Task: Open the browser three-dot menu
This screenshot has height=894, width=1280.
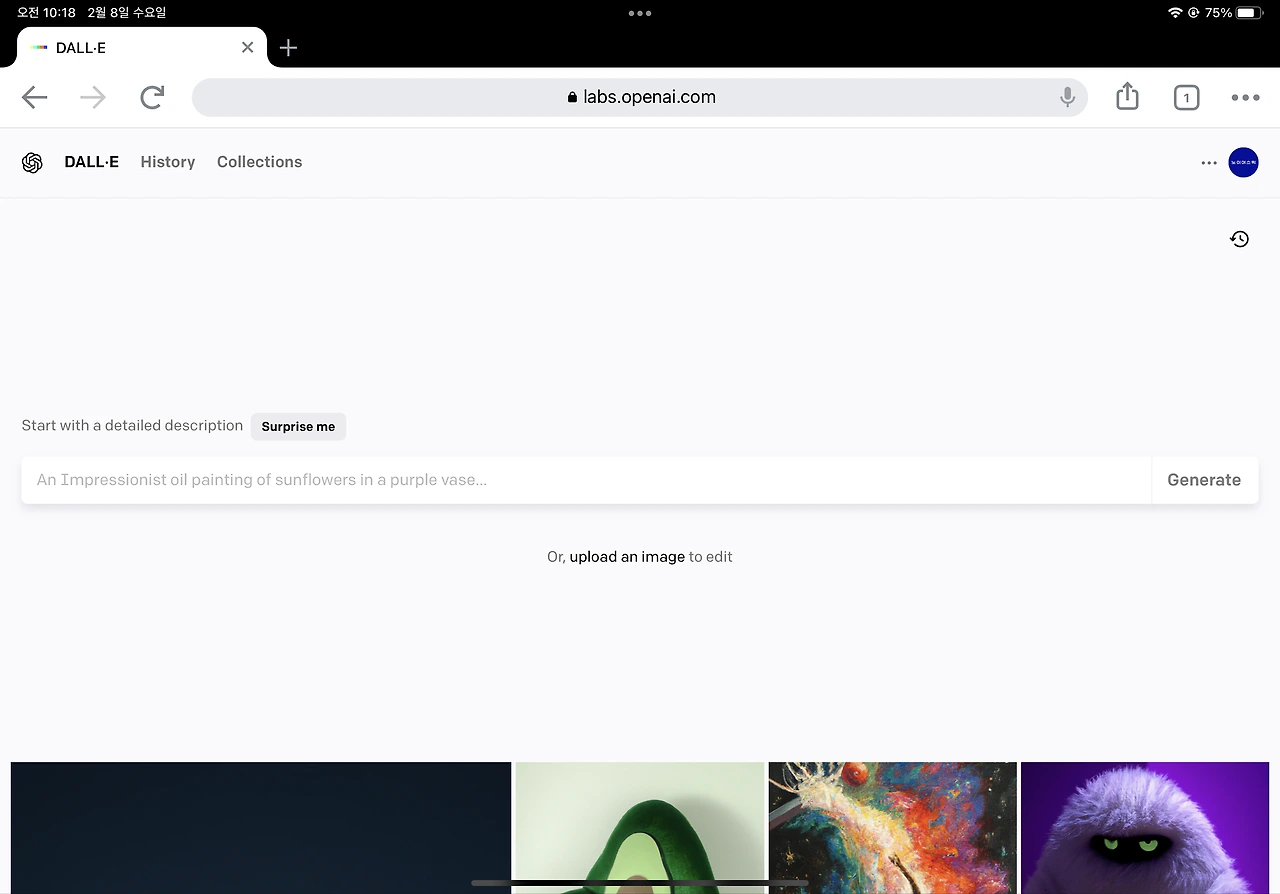Action: pyautogui.click(x=1245, y=97)
